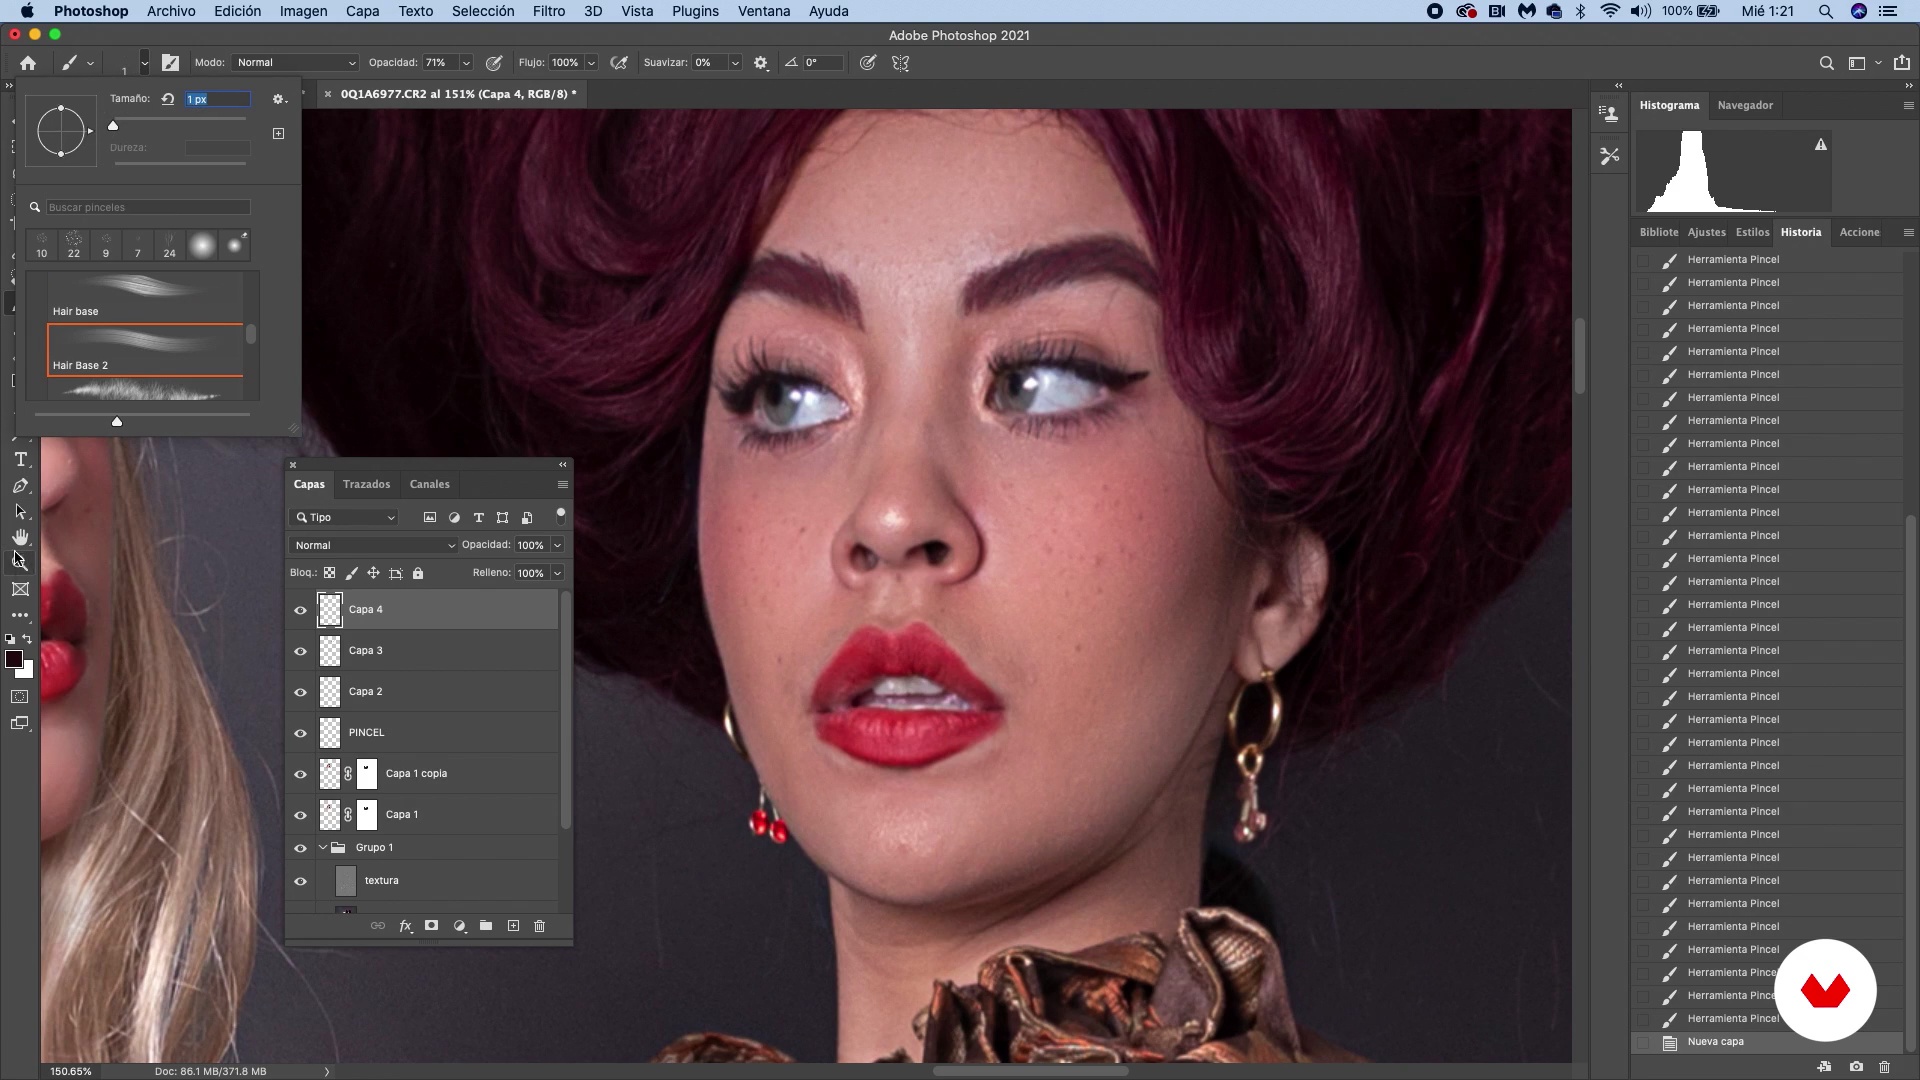
Task: Open symmetry paint options butterfly icon
Action: coord(901,63)
